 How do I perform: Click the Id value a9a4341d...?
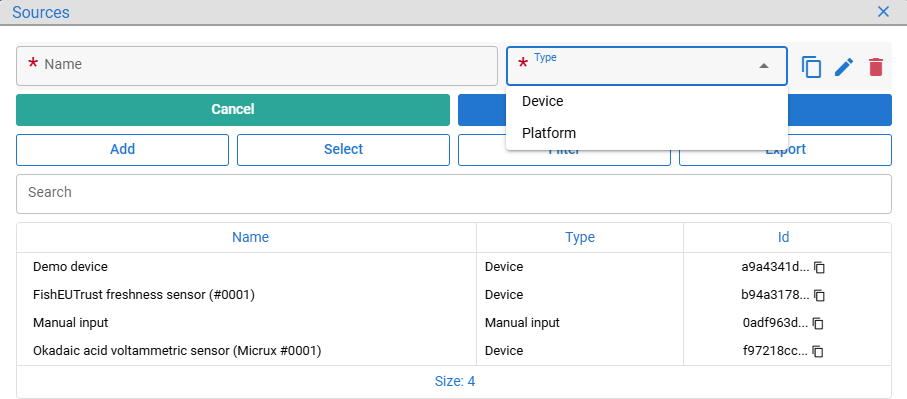click(x=775, y=267)
